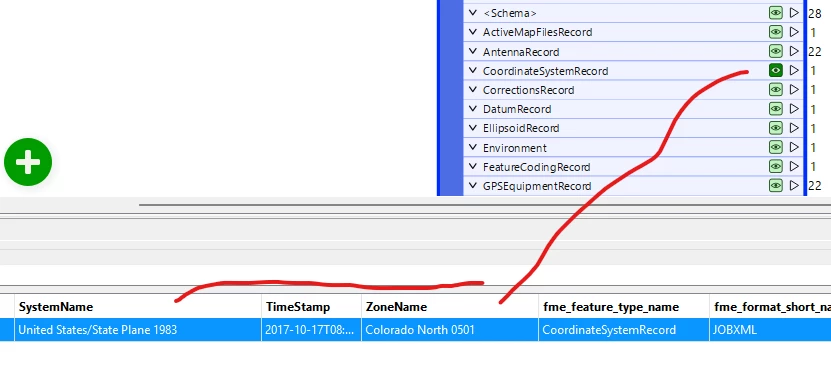831x371 pixels.
Task: Click the fme_format_short_name column header
Action: pyautogui.click(x=772, y=307)
